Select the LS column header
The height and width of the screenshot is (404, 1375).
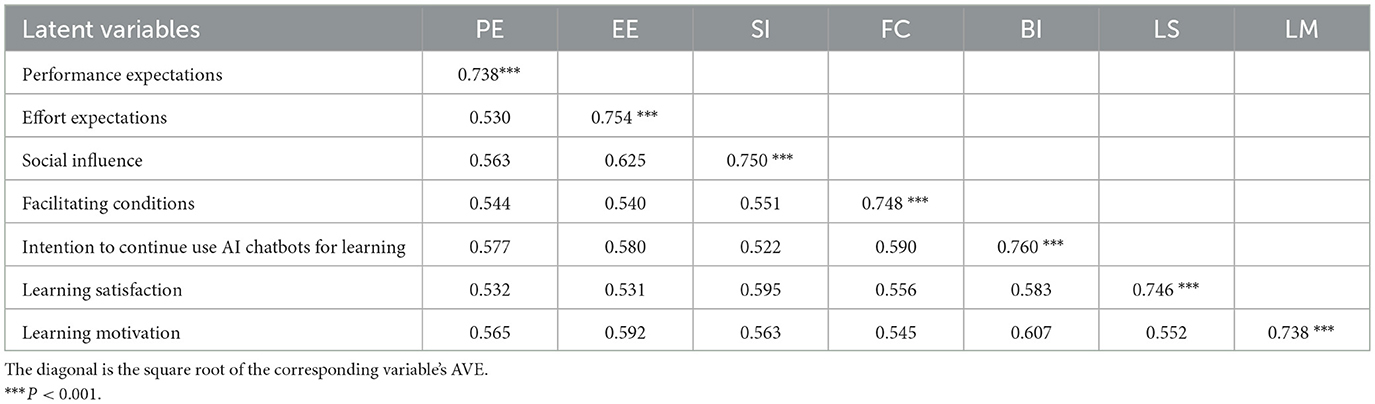tap(1166, 30)
